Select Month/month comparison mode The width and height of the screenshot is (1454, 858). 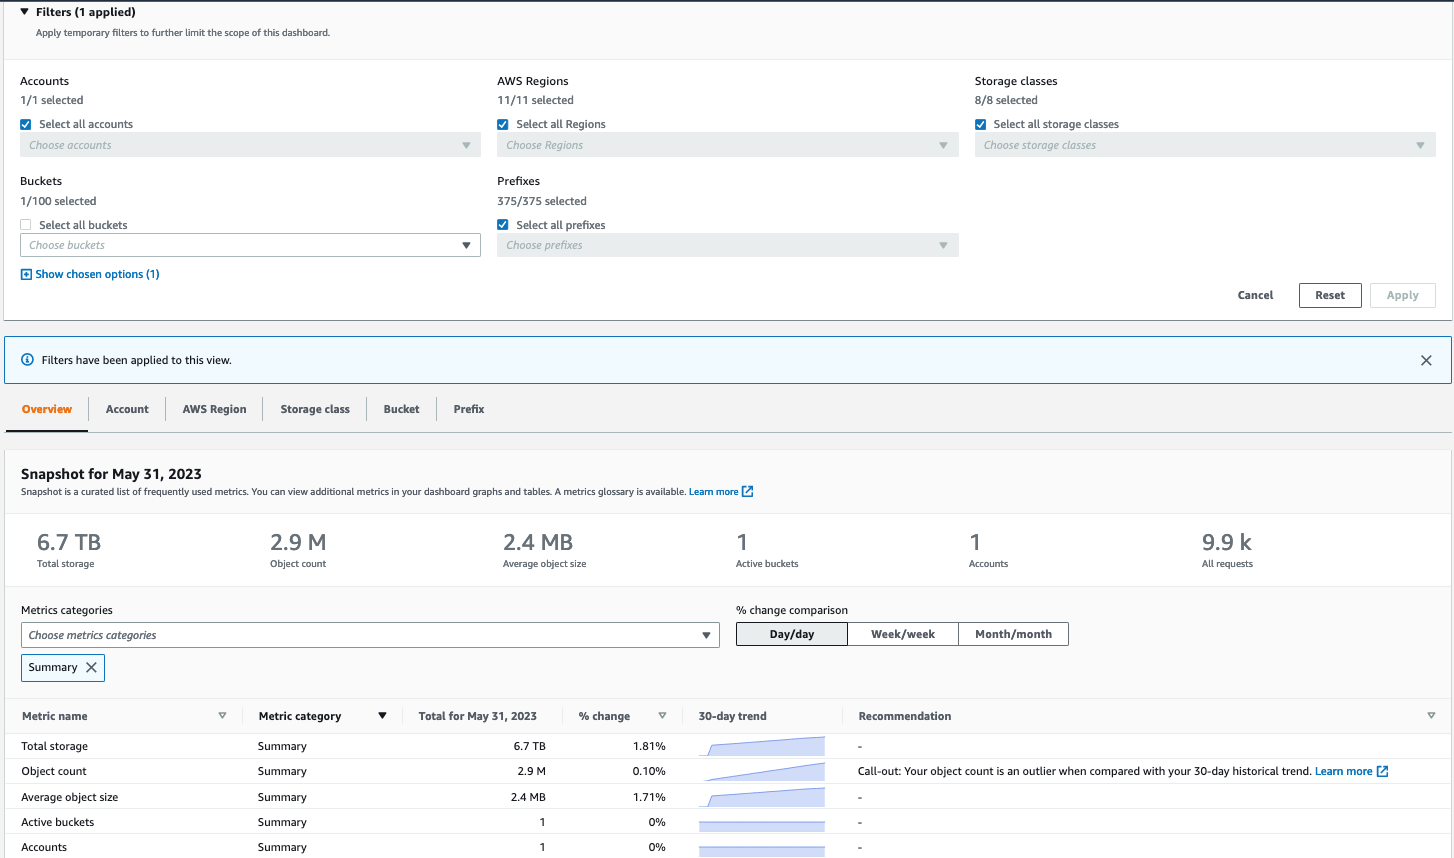(x=1013, y=633)
